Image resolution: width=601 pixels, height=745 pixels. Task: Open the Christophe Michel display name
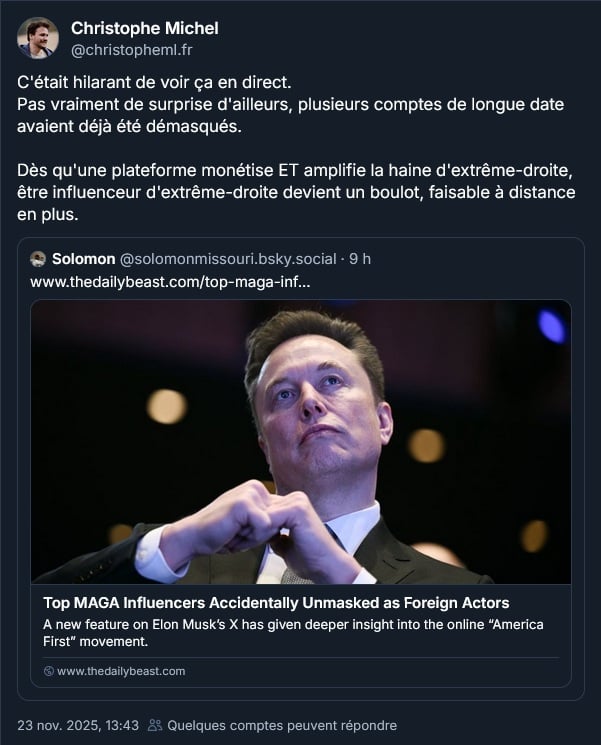coord(144,28)
